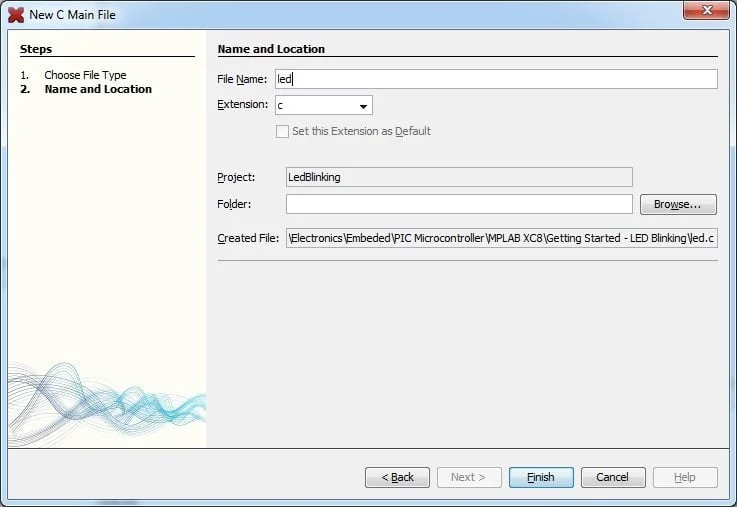The height and width of the screenshot is (507, 737).
Task: Click the Cancel button
Action: point(613,477)
